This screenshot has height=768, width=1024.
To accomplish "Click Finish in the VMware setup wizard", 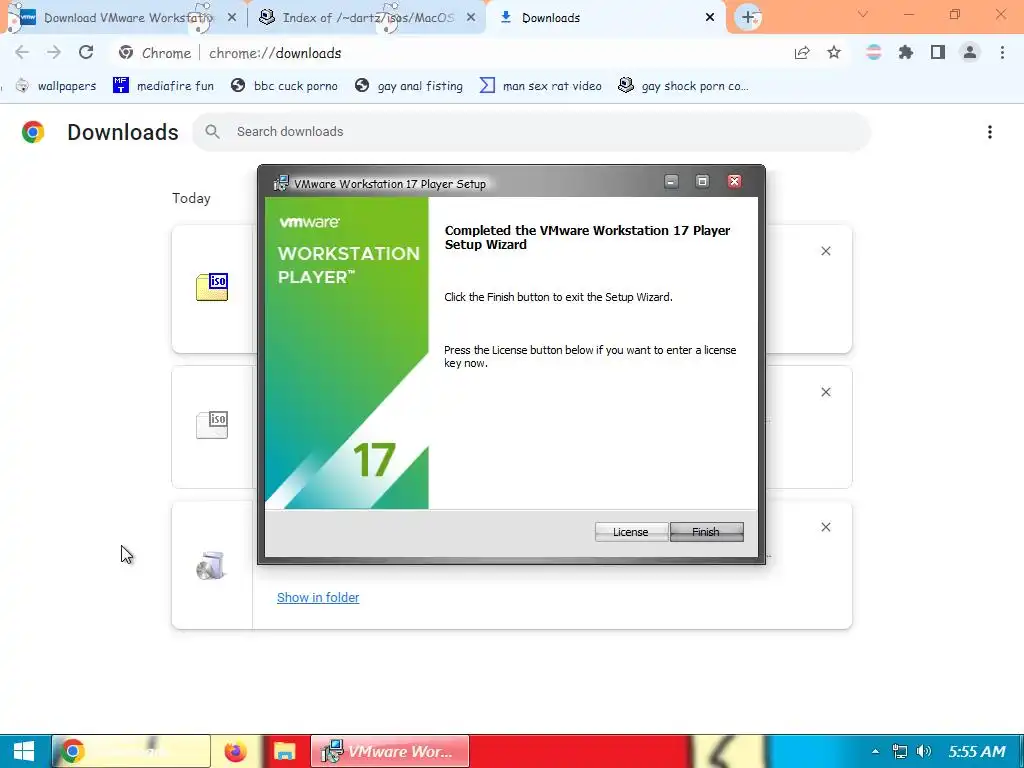I will click(x=706, y=532).
